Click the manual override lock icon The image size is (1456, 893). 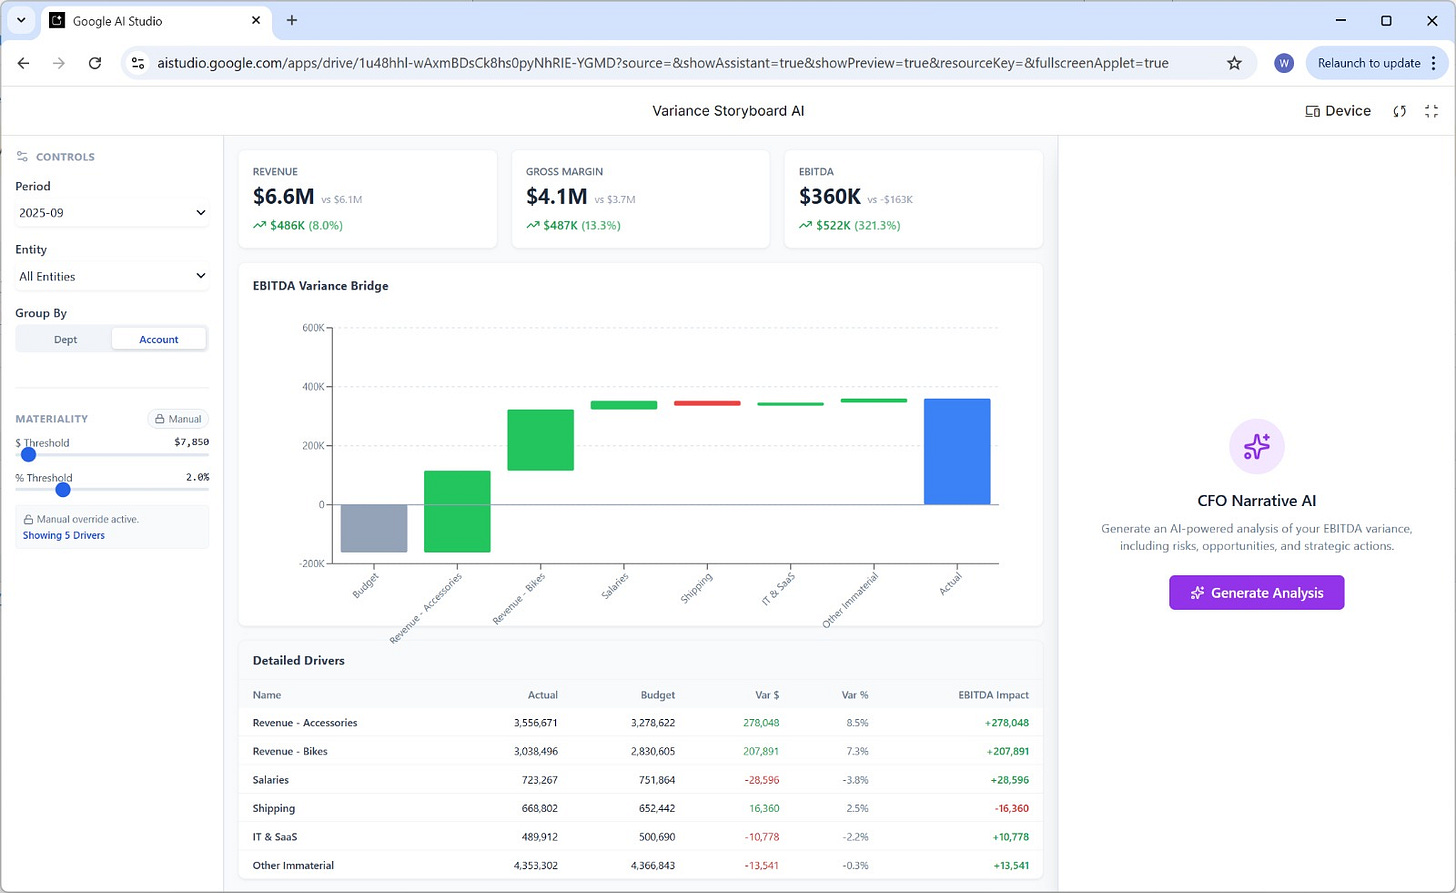click(29, 520)
